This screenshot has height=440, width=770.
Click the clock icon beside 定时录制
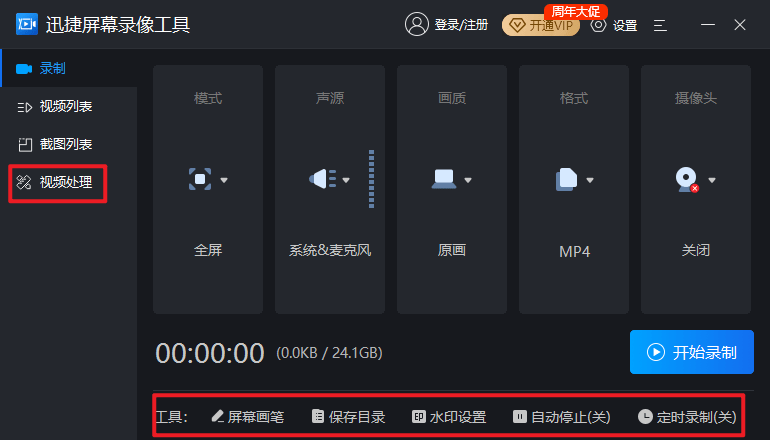click(645, 416)
